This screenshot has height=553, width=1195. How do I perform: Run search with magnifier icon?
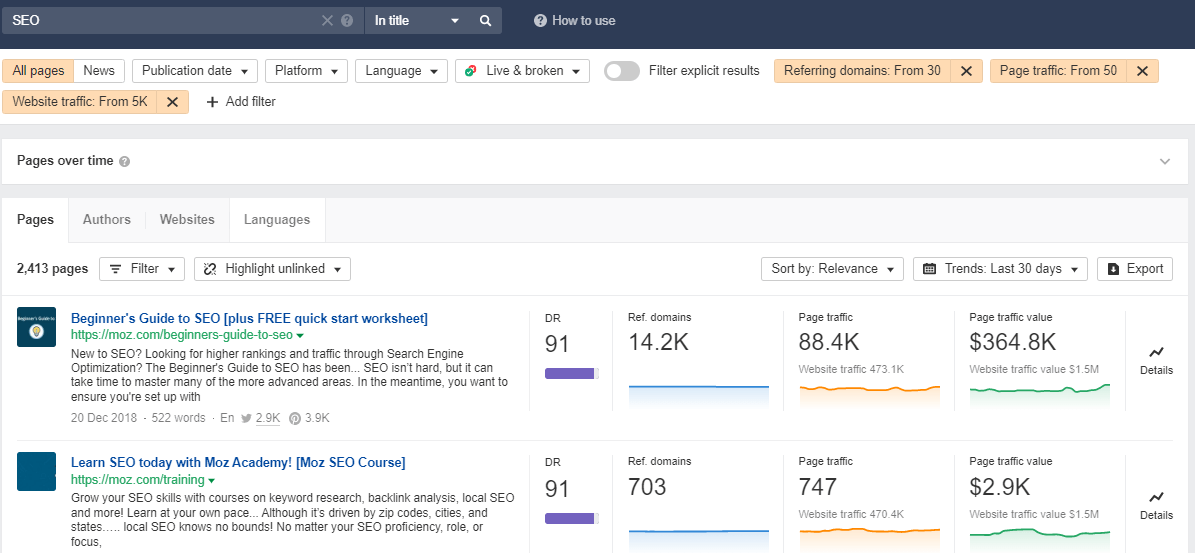pos(485,21)
